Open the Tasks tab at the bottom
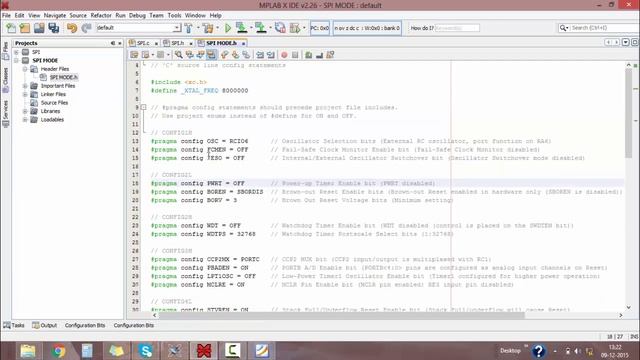This screenshot has width=640, height=360. [x=14, y=325]
